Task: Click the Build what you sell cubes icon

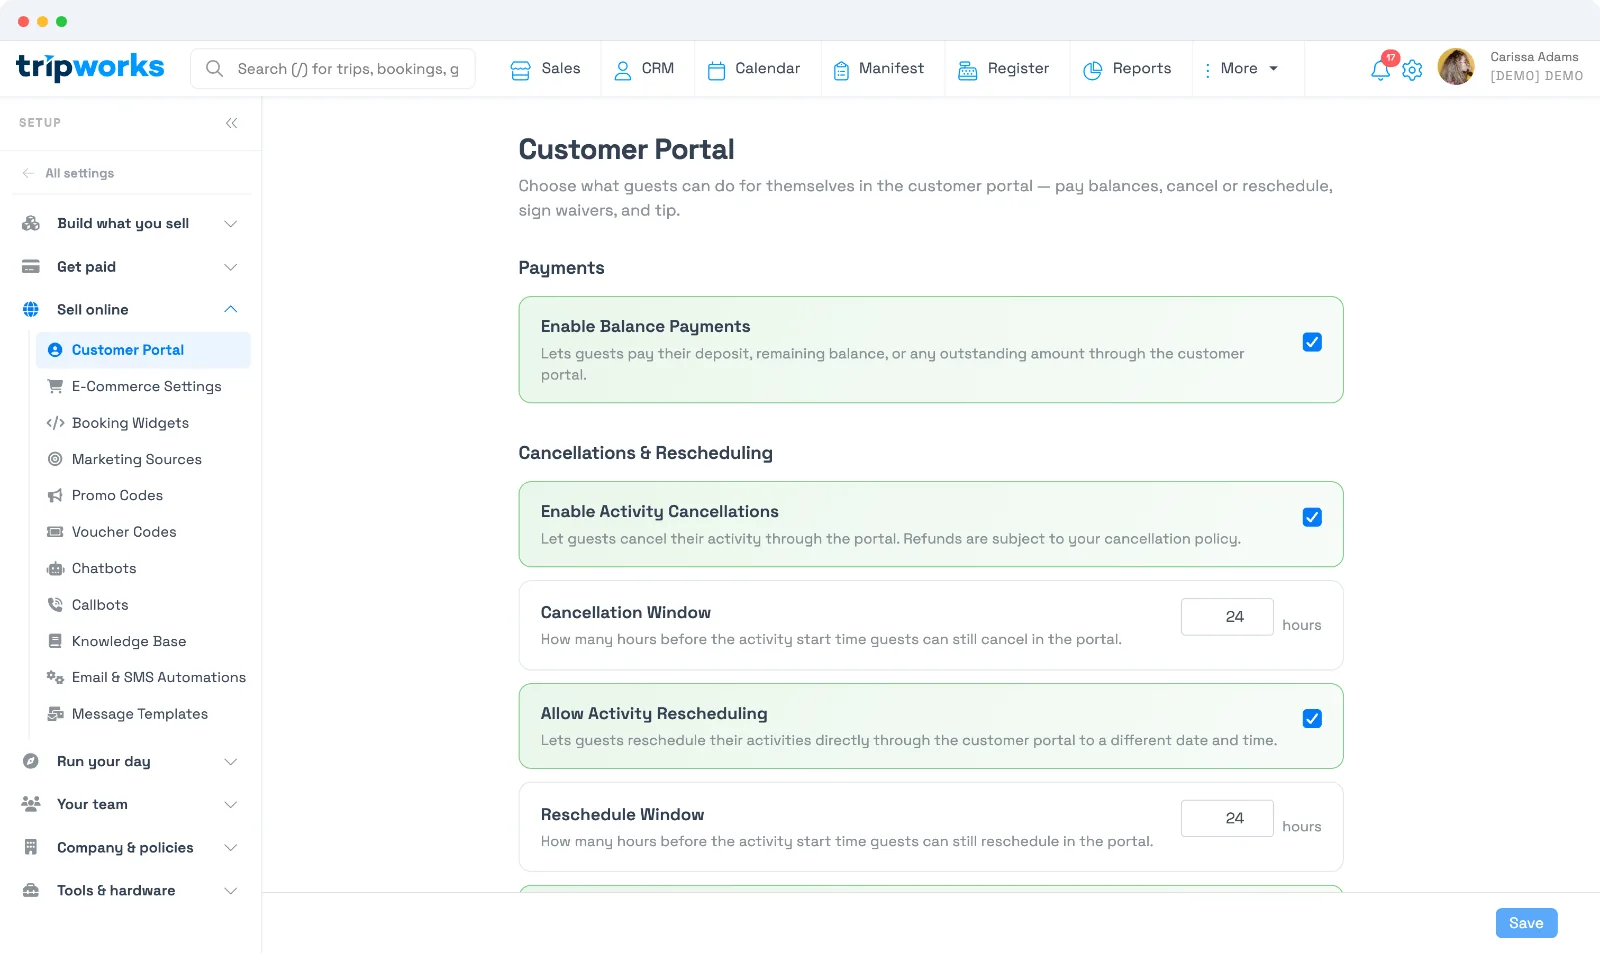Action: (31, 223)
